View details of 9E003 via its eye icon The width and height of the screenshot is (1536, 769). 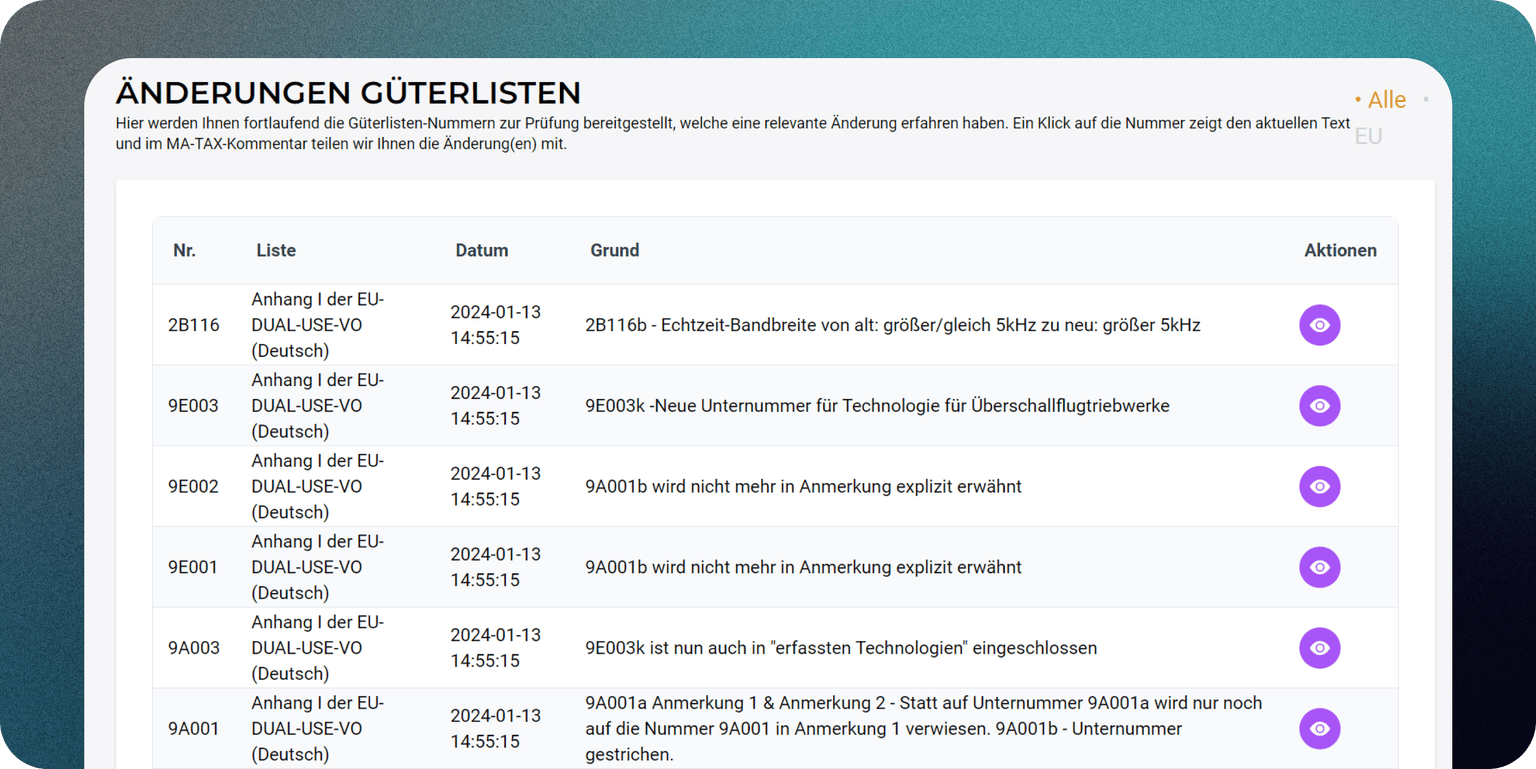[1319, 405]
